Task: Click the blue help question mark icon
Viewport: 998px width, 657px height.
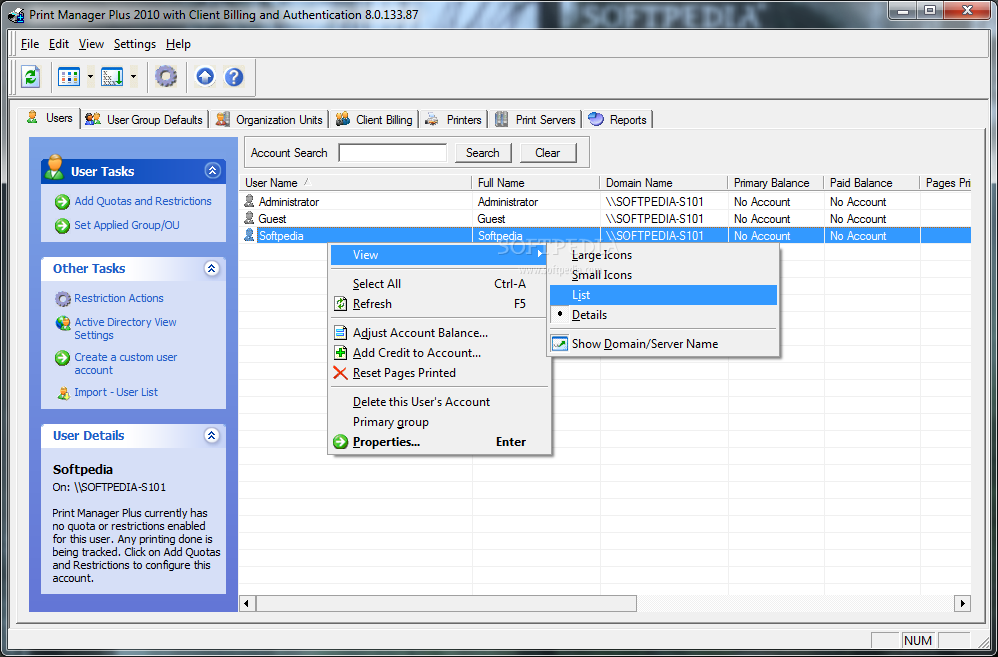Action: tap(234, 78)
